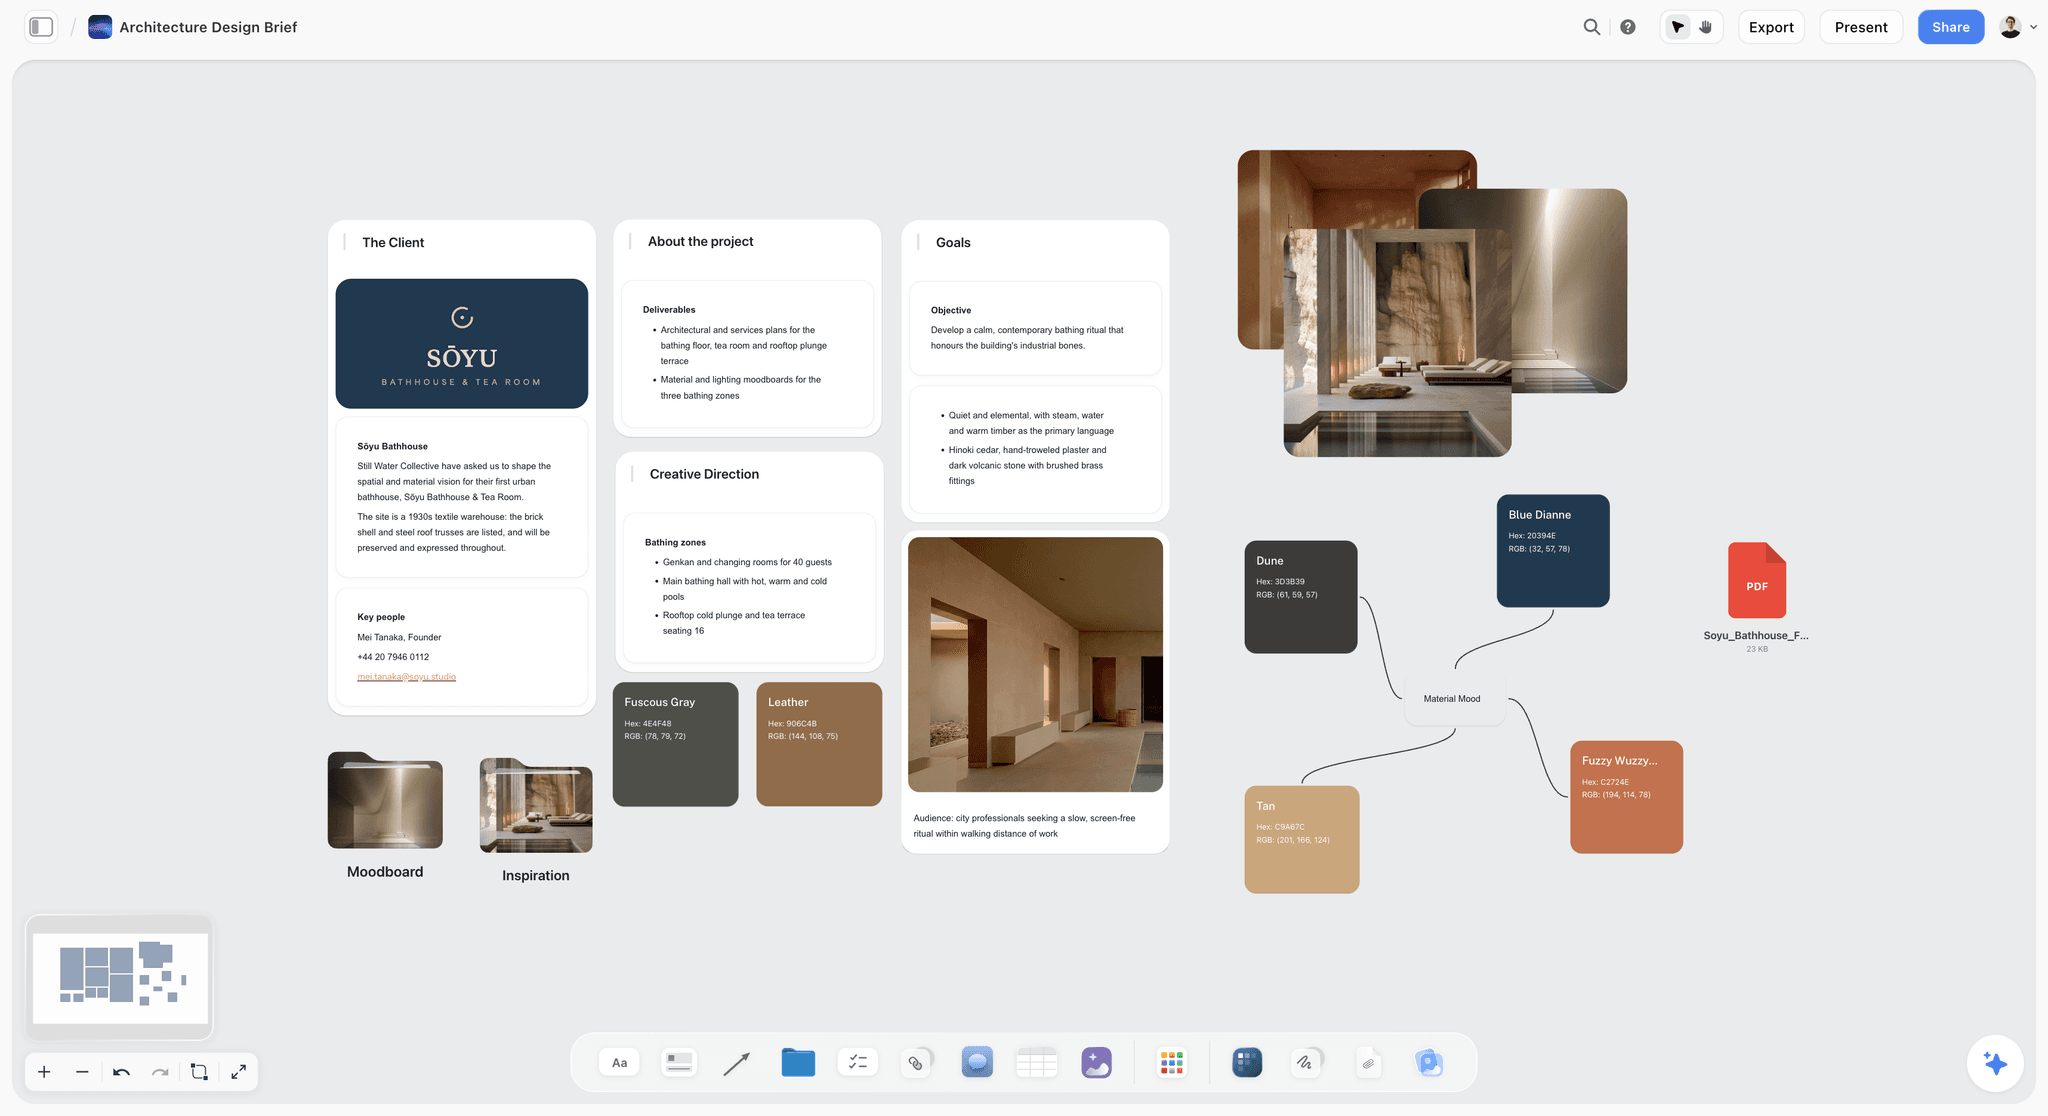Open the colorful apps grid icon
Viewport: 2048px width, 1116px height.
(x=1172, y=1062)
